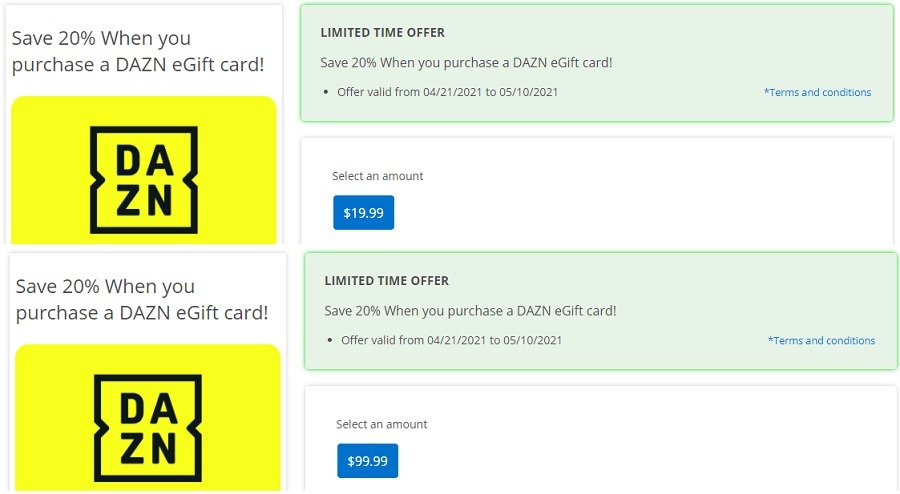Click the bullet point before lower offer dates
This screenshot has width=900, height=494.
pyautogui.click(x=330, y=340)
